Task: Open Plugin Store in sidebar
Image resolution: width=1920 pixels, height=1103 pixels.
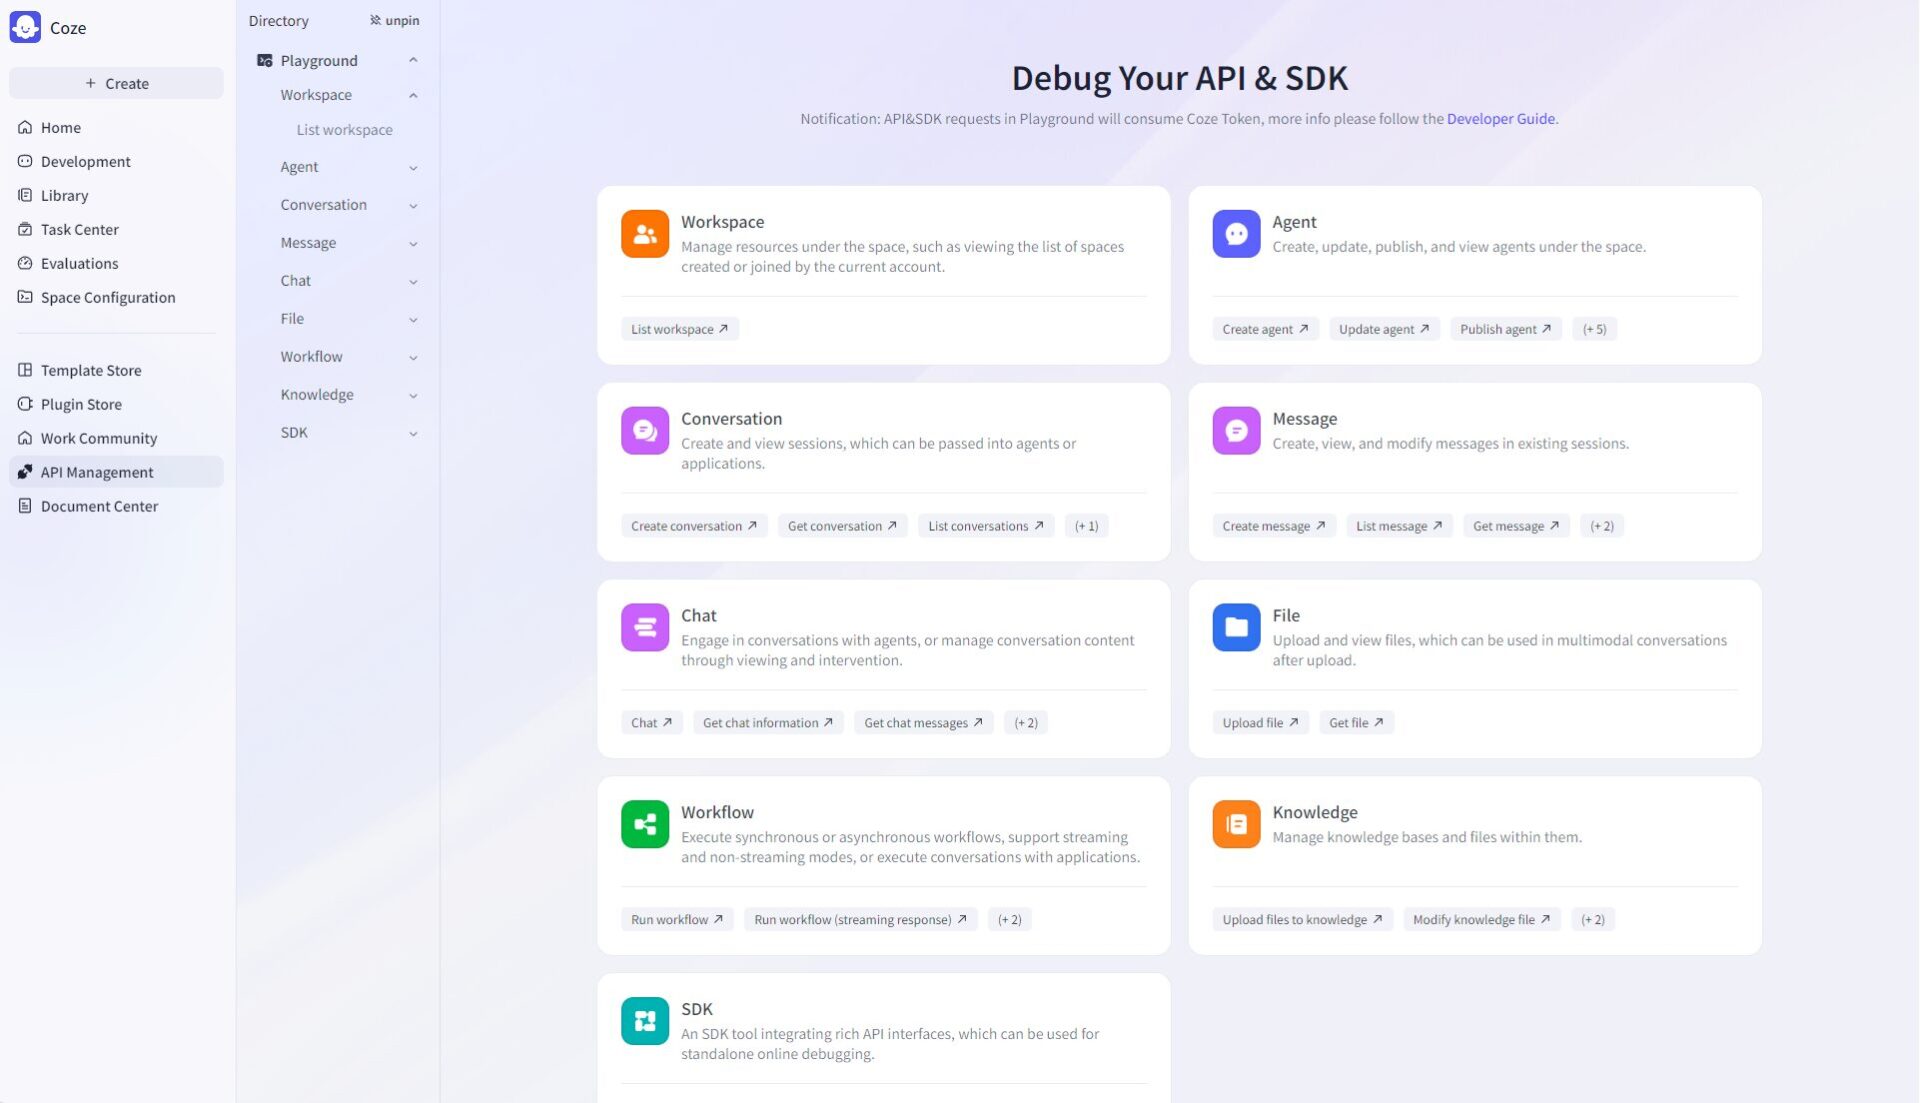Action: pos(81,404)
